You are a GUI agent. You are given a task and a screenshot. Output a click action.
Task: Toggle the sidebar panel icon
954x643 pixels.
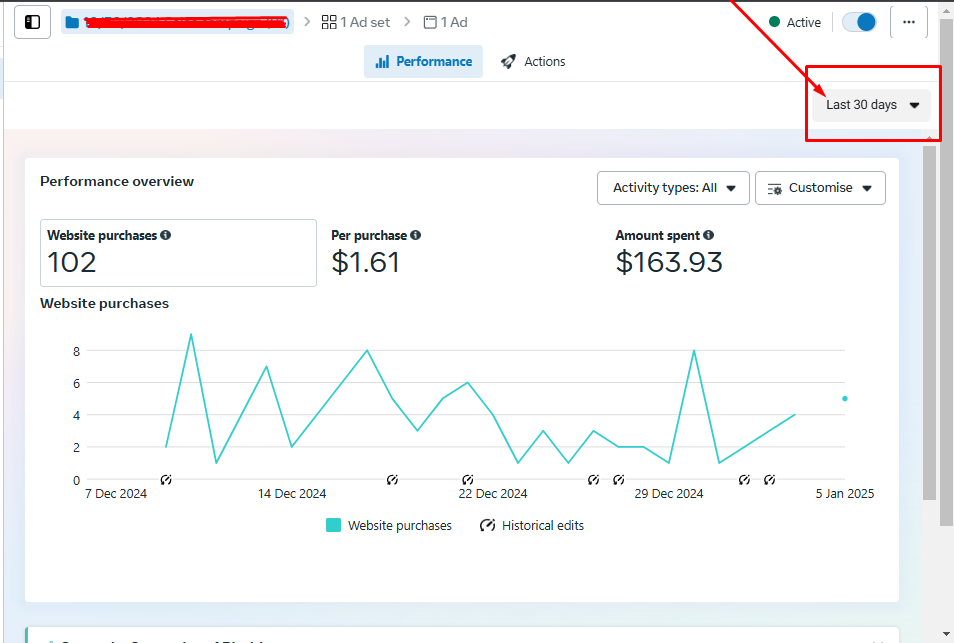(32, 22)
